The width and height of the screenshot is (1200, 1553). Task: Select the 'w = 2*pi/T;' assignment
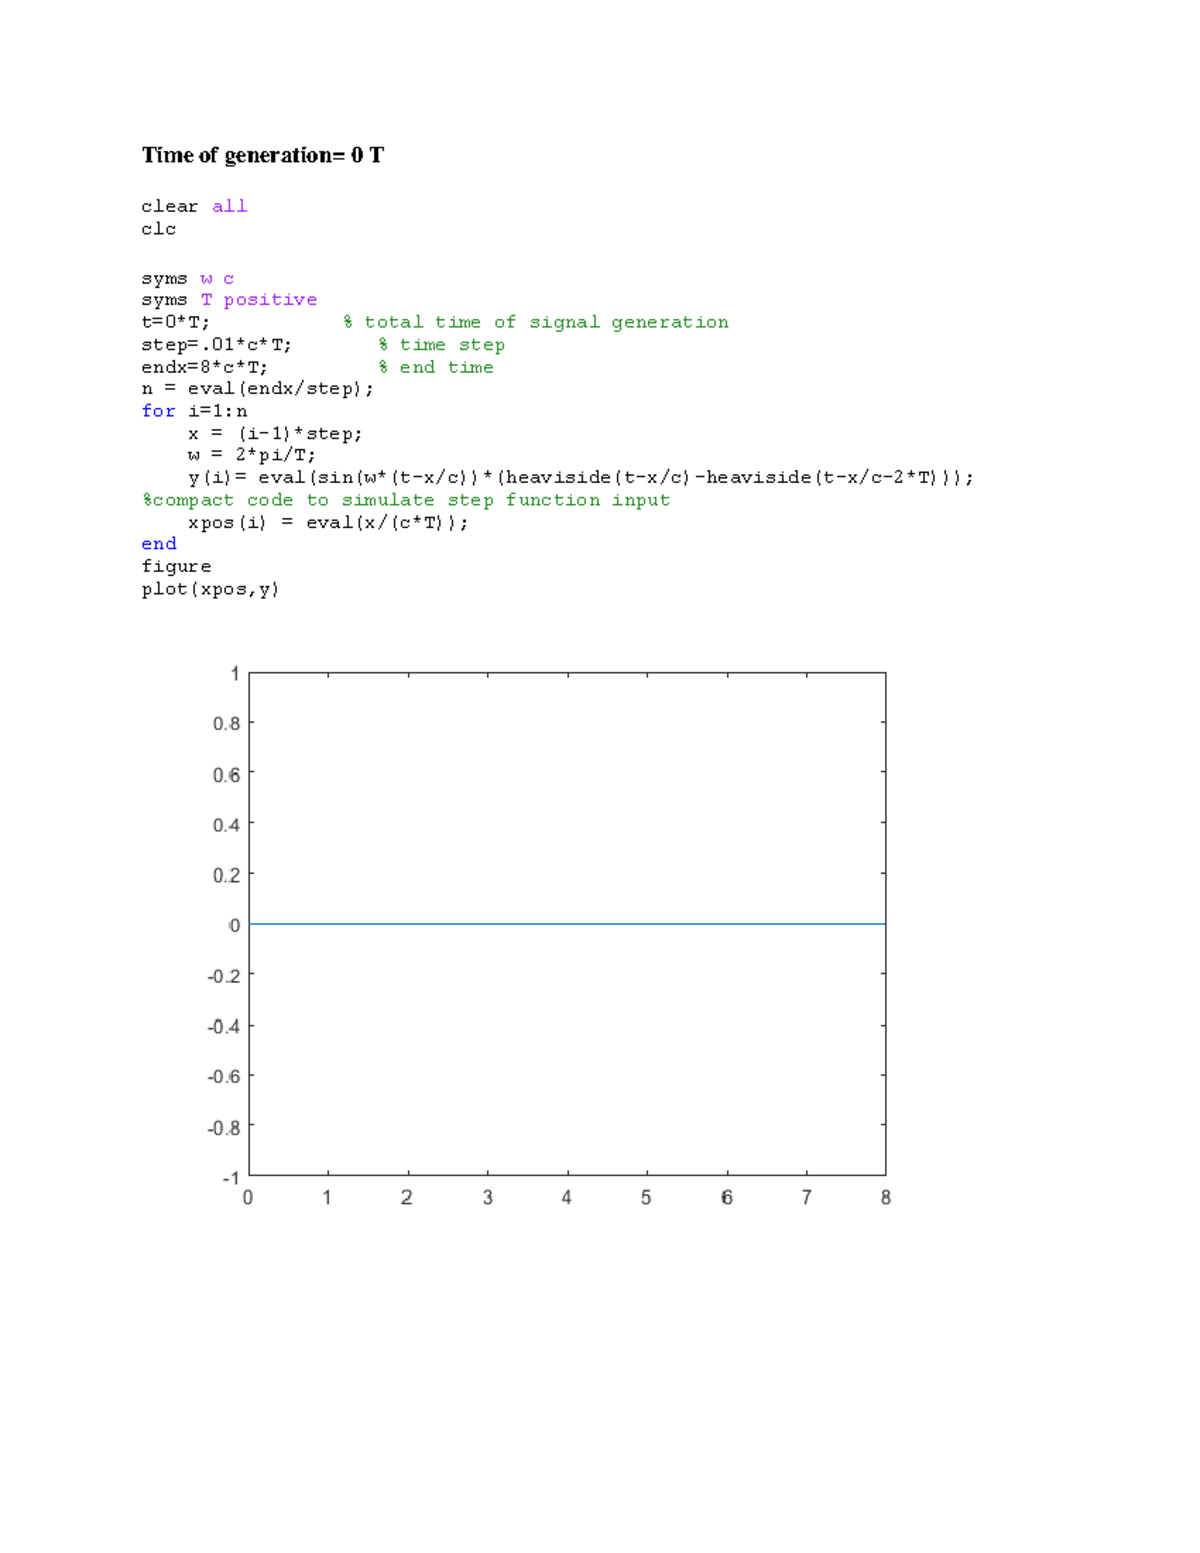tap(251, 455)
